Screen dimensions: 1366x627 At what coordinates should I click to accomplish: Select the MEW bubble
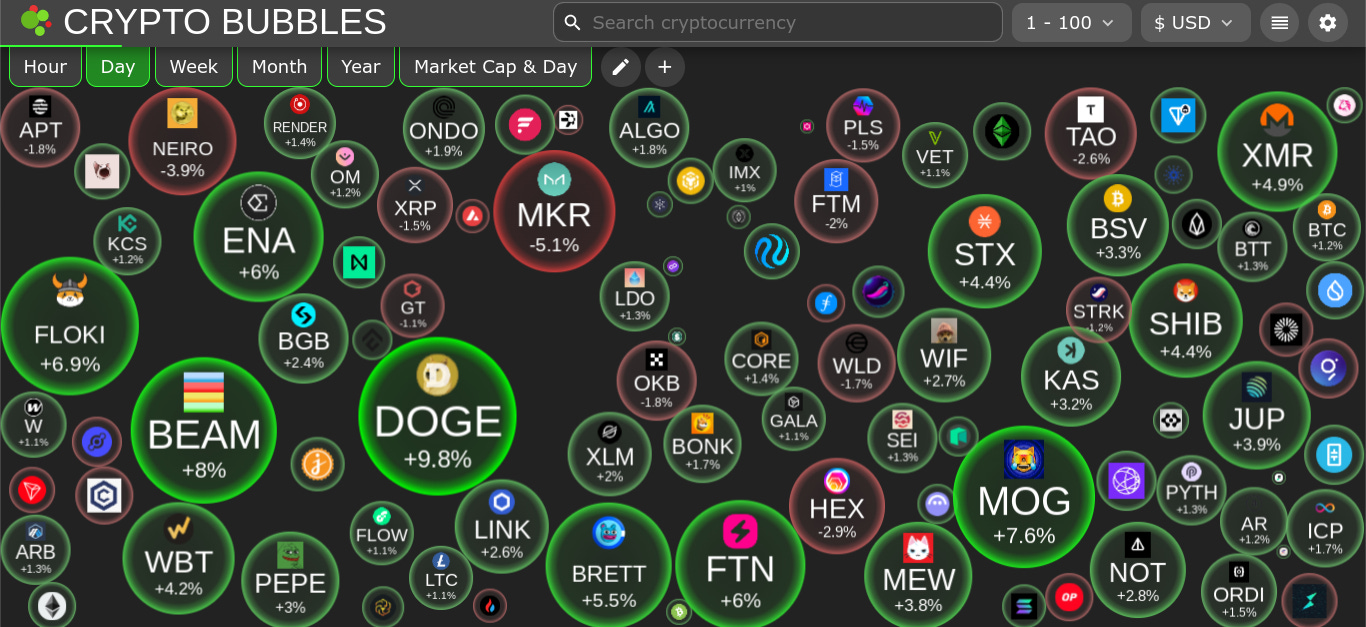point(918,574)
